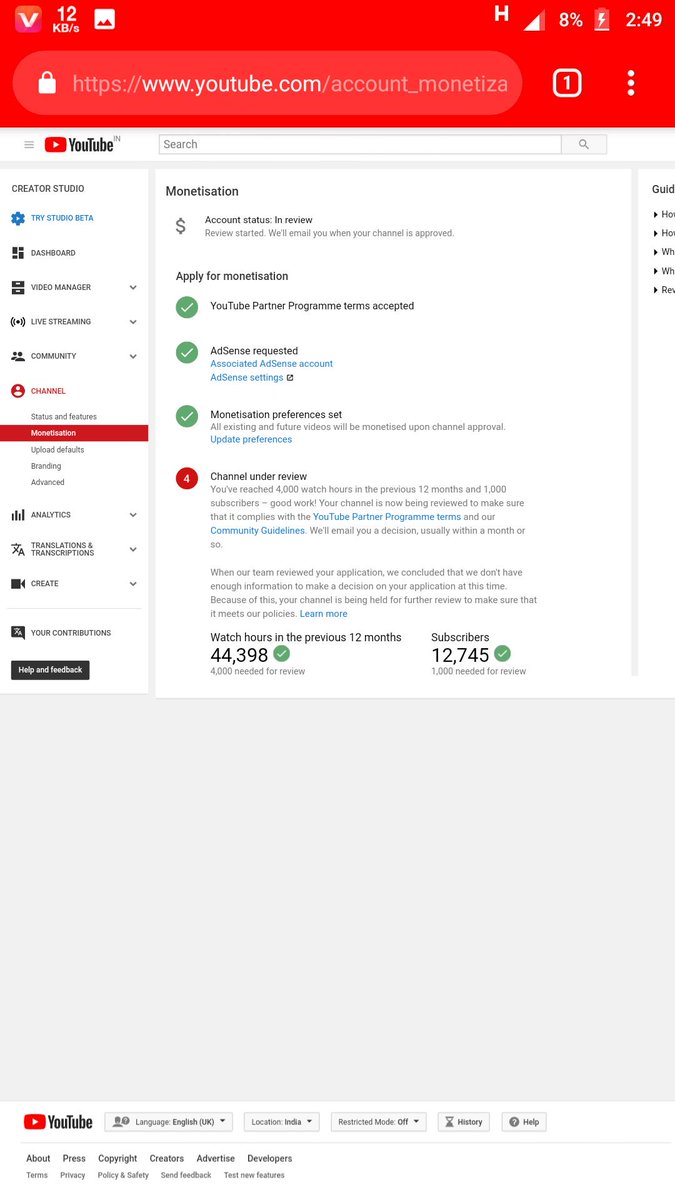Expand the Community section
Image resolution: width=675 pixels, height=1200 pixels.
pyautogui.click(x=133, y=356)
